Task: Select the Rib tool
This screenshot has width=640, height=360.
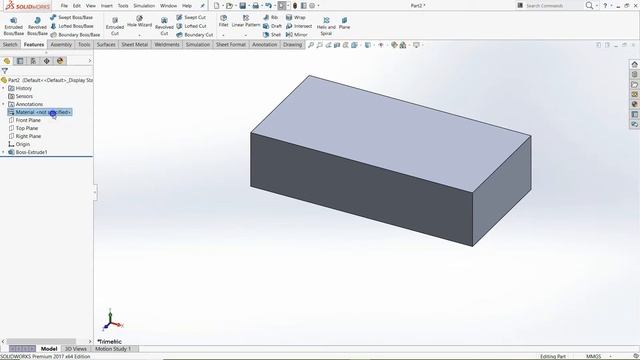Action: (270, 18)
